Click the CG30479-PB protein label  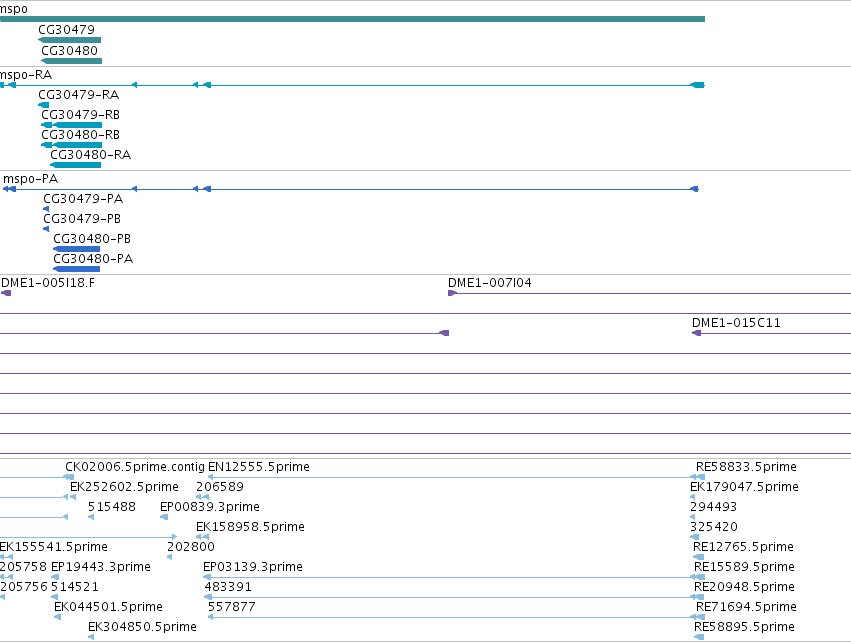coord(82,219)
